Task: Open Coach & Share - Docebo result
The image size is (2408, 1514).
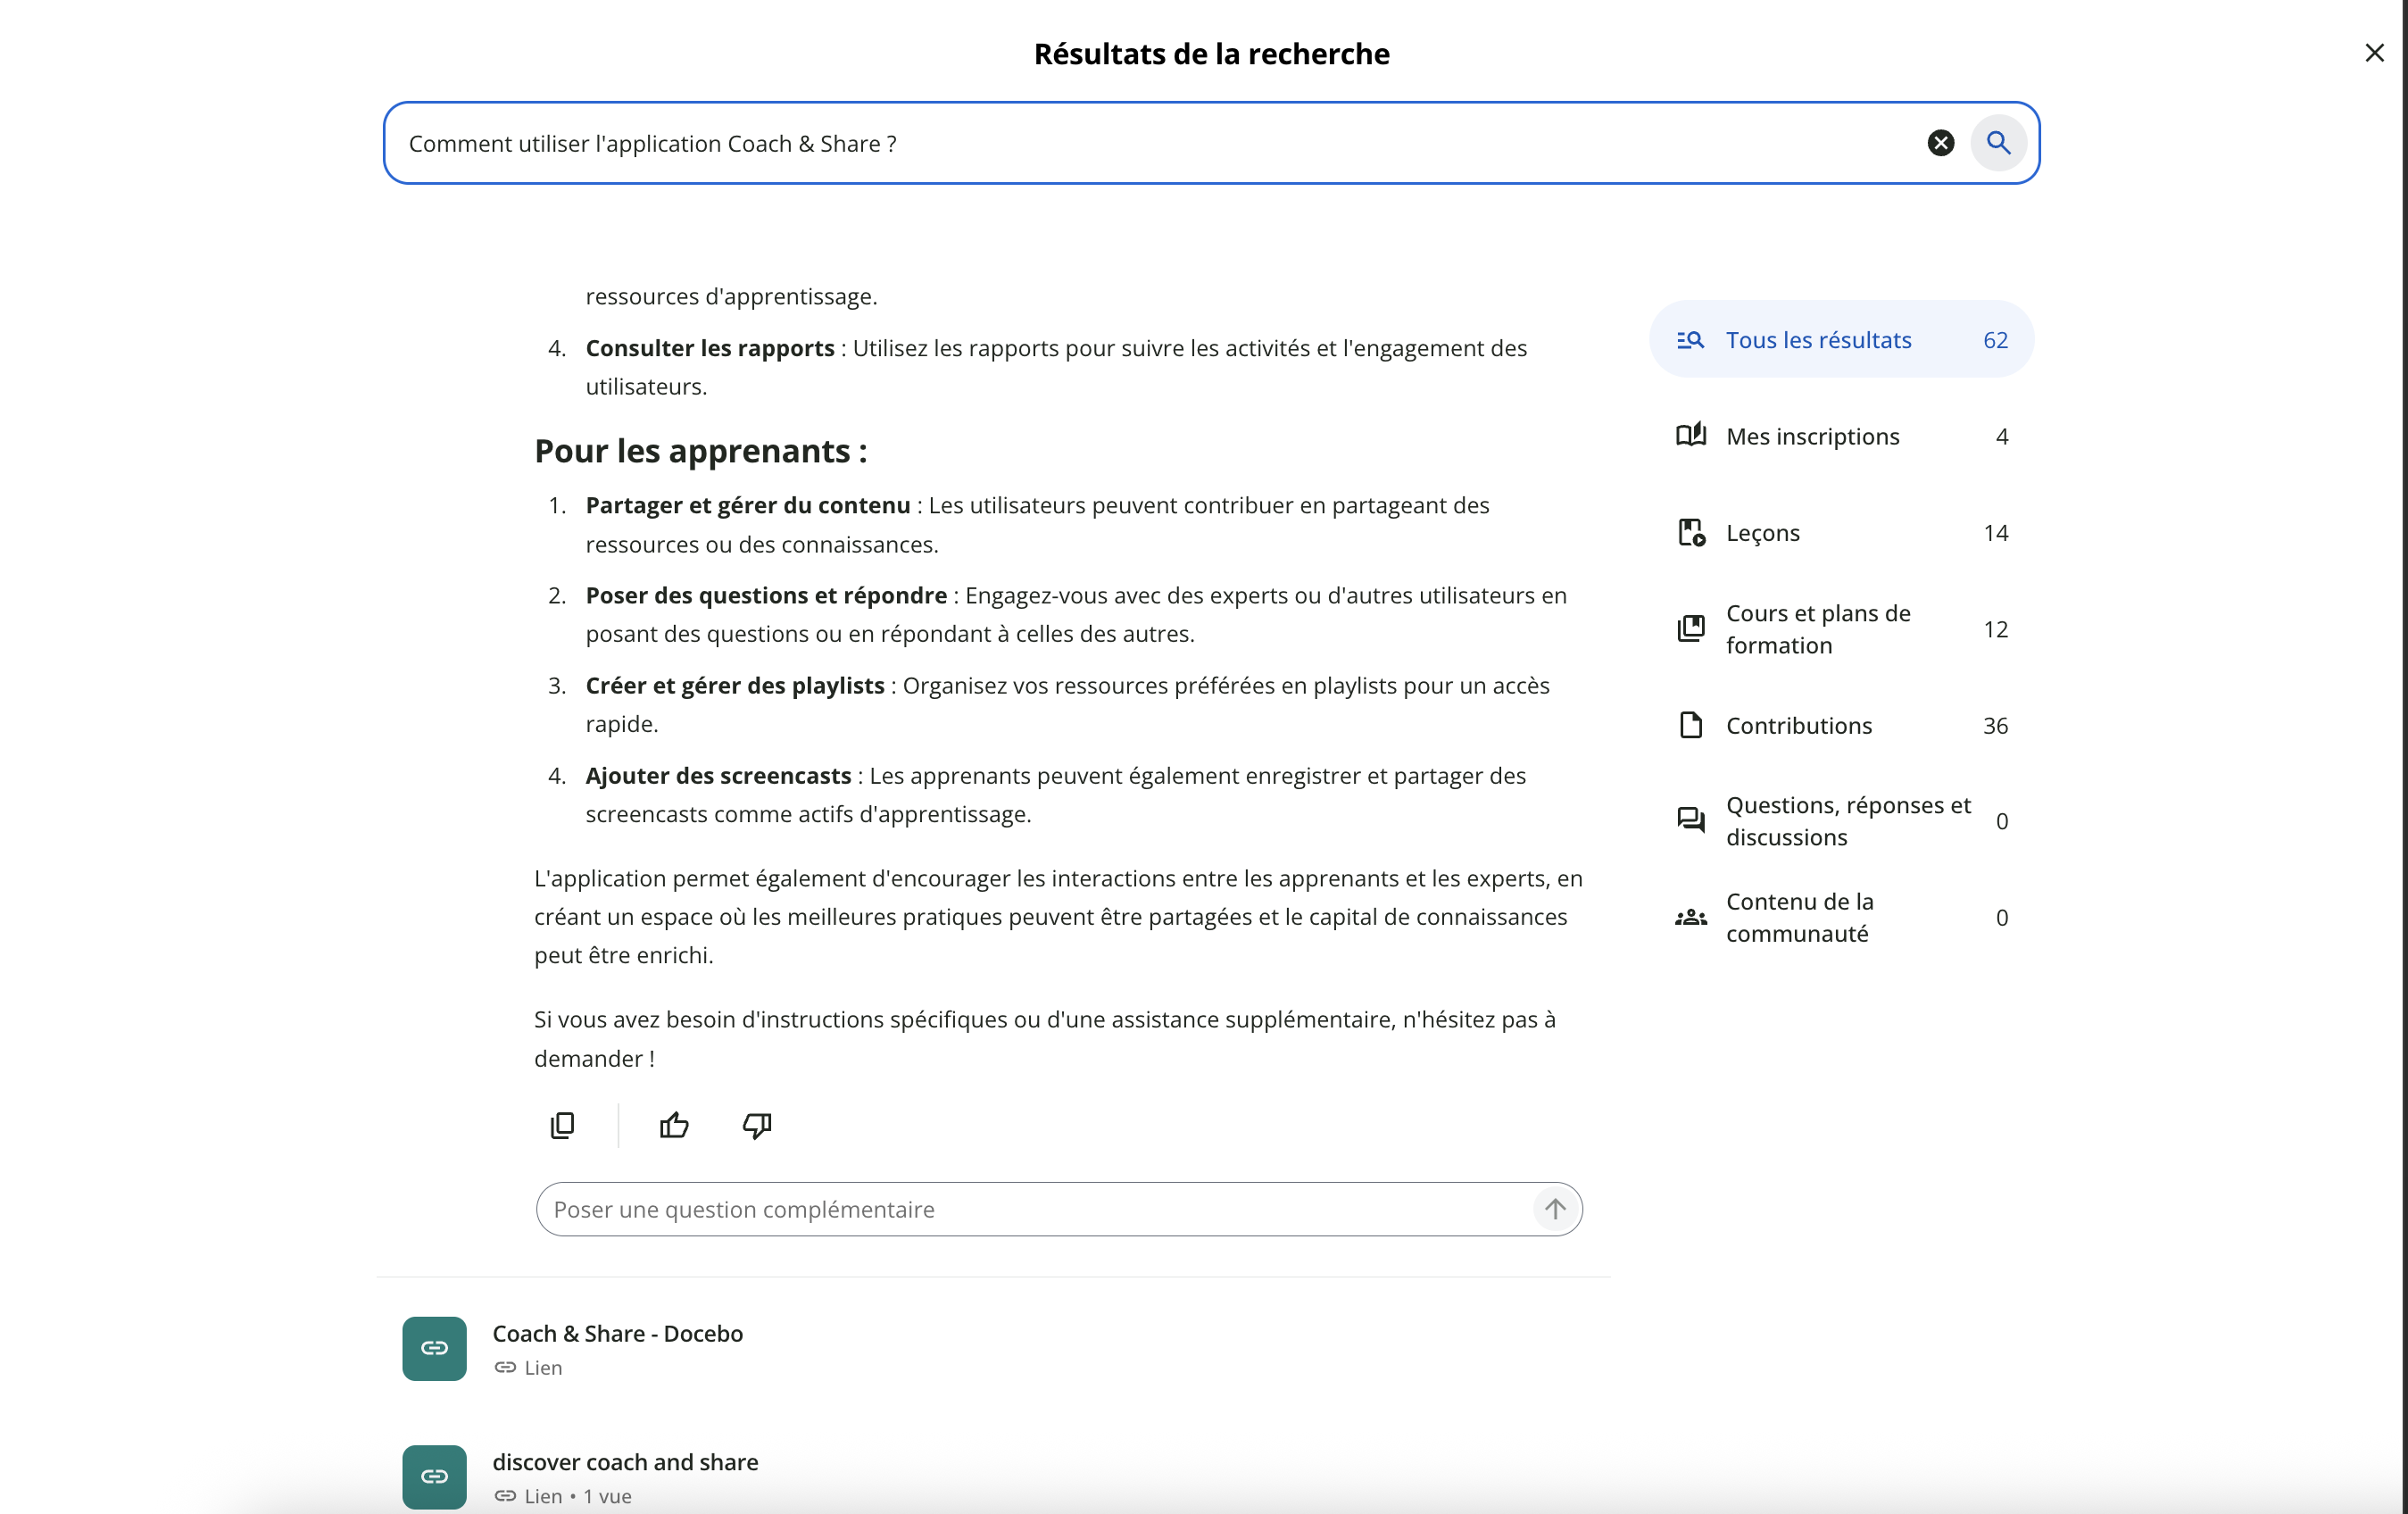Action: [617, 1334]
